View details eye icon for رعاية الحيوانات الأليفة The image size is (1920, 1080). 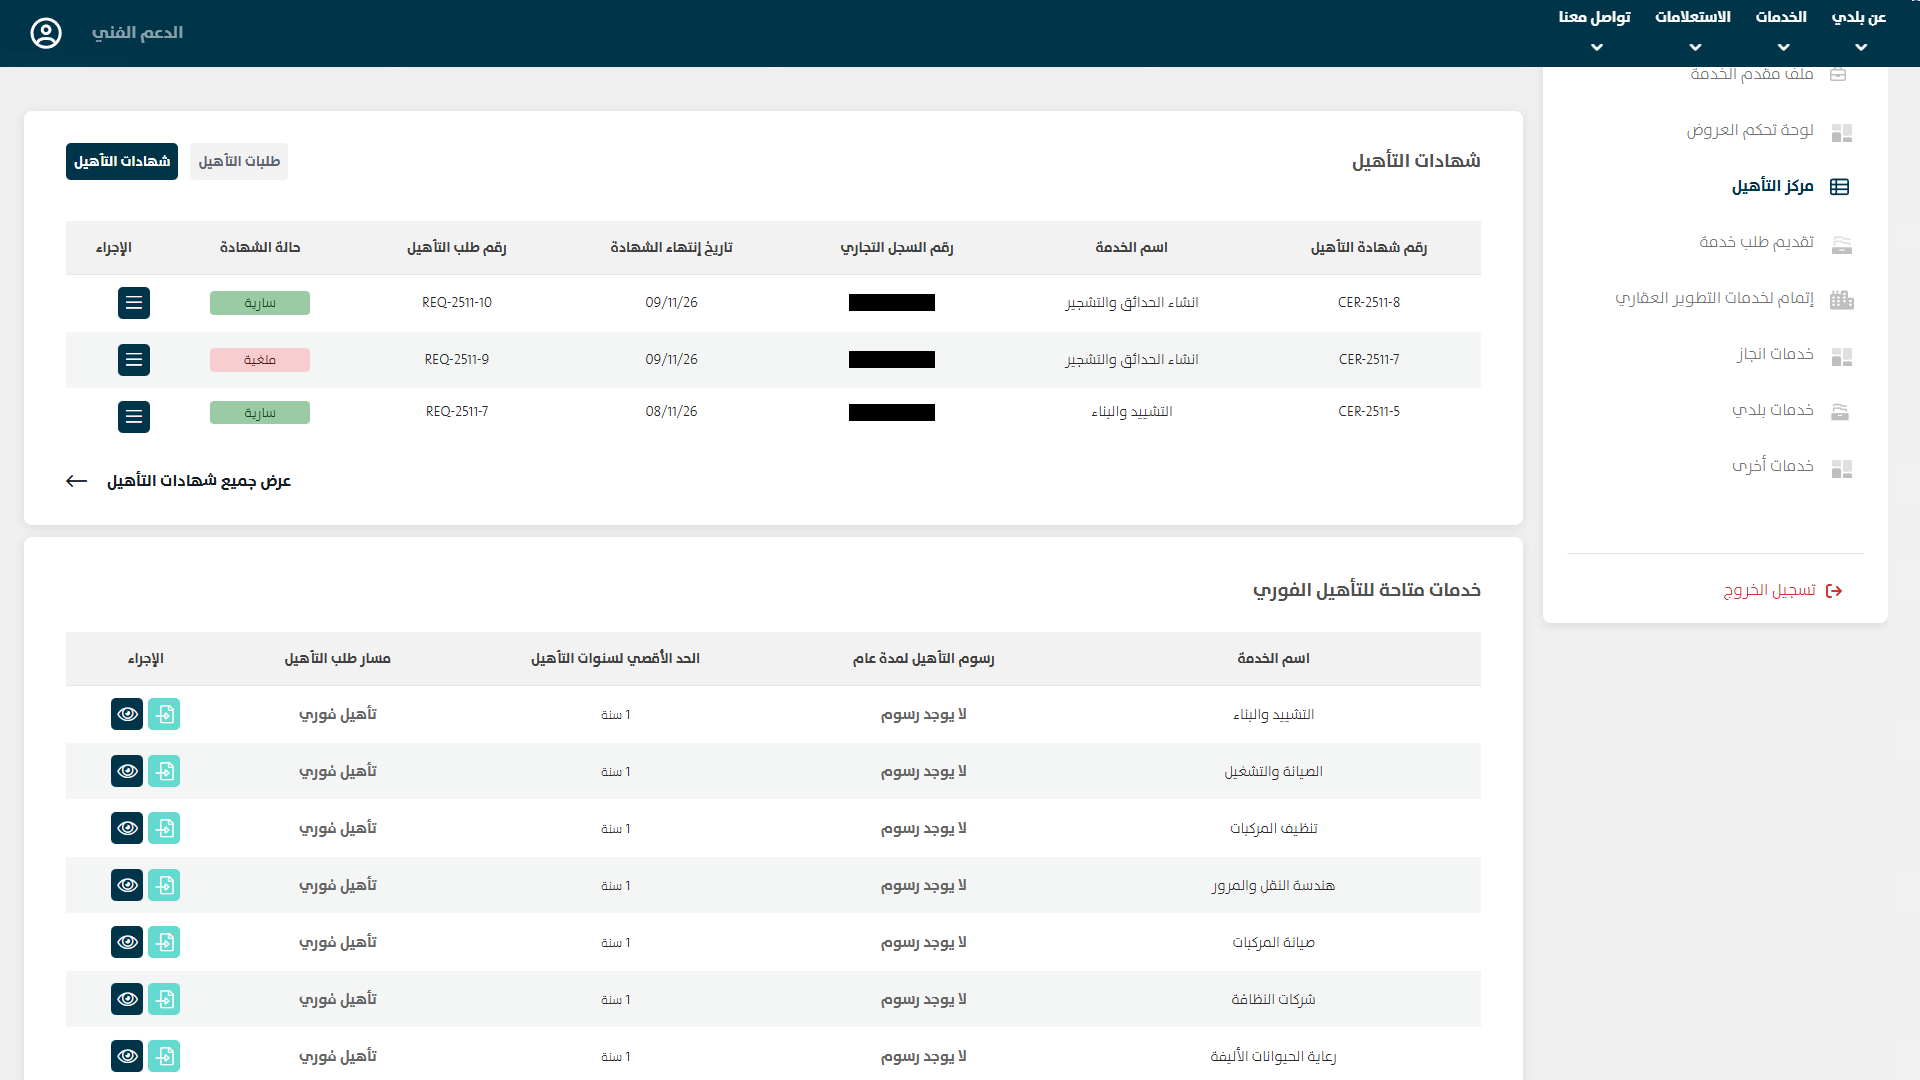coord(127,1056)
